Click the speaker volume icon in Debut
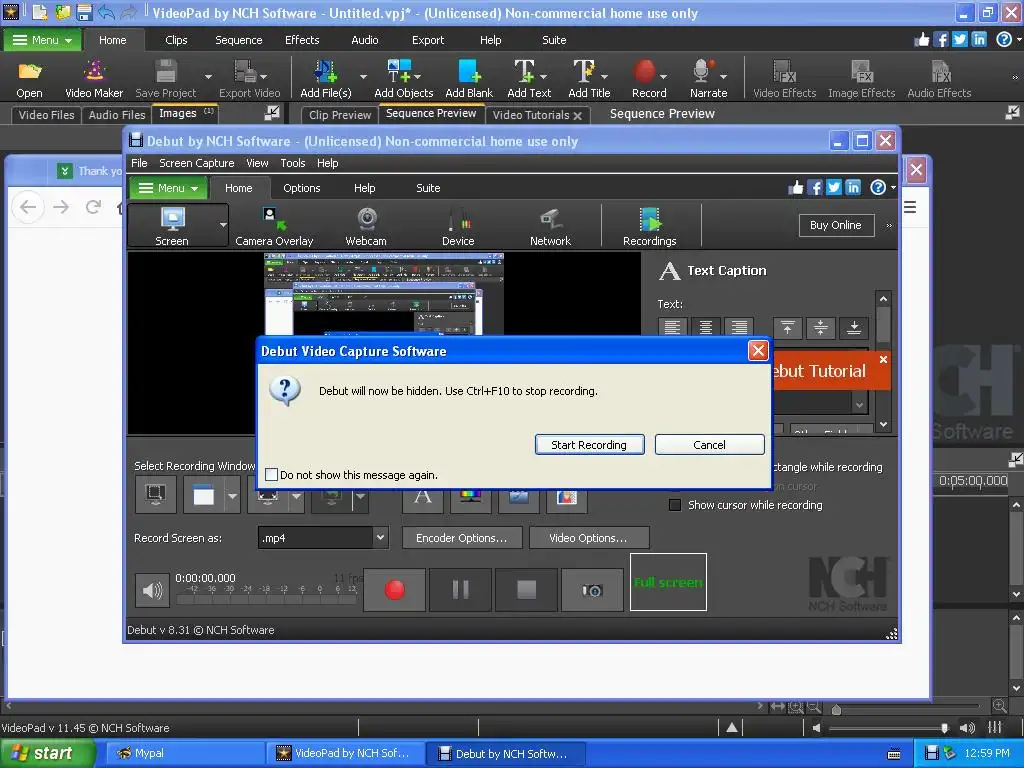1024x768 pixels. 152,590
